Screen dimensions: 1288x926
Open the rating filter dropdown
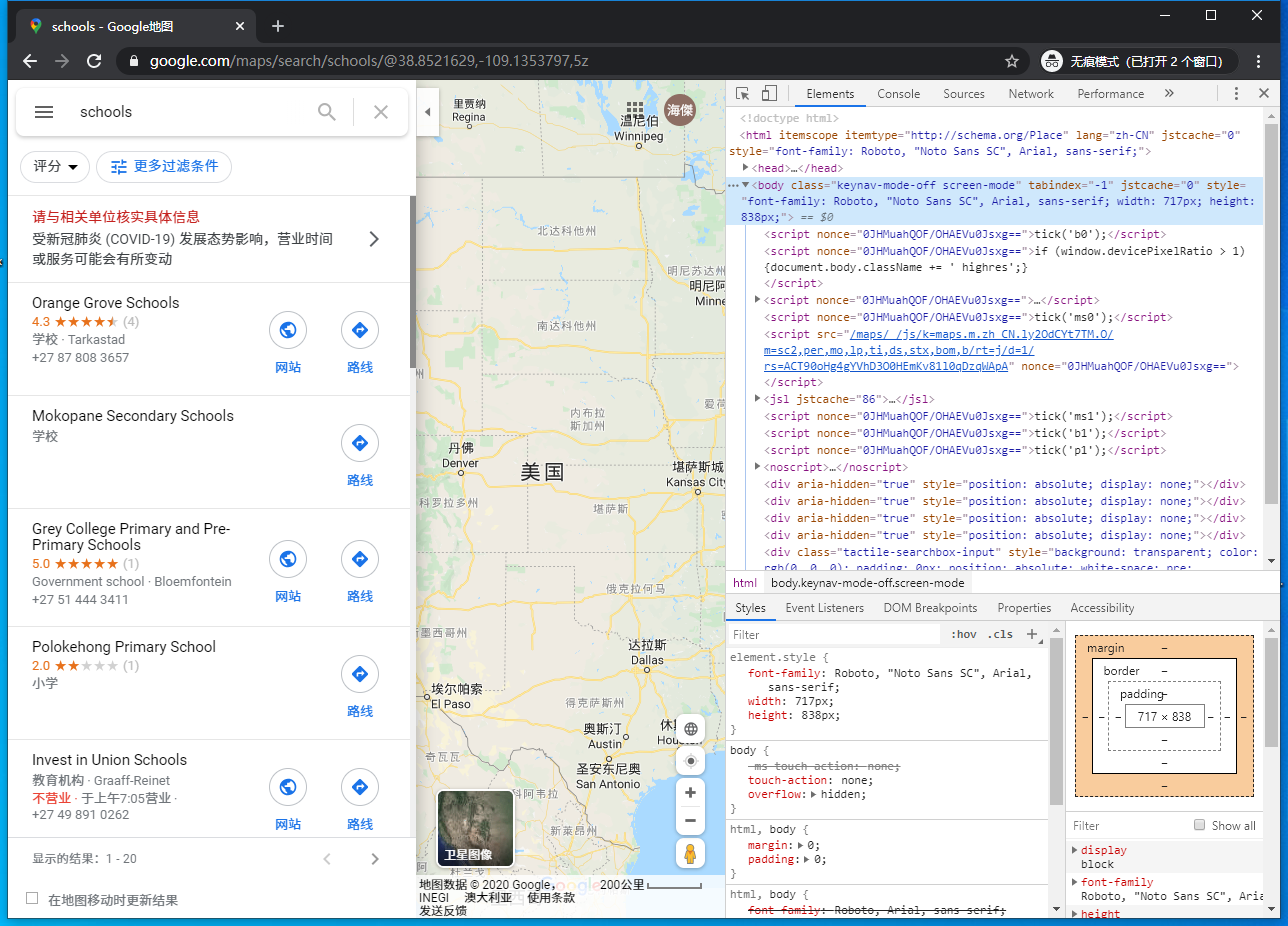pyautogui.click(x=55, y=167)
